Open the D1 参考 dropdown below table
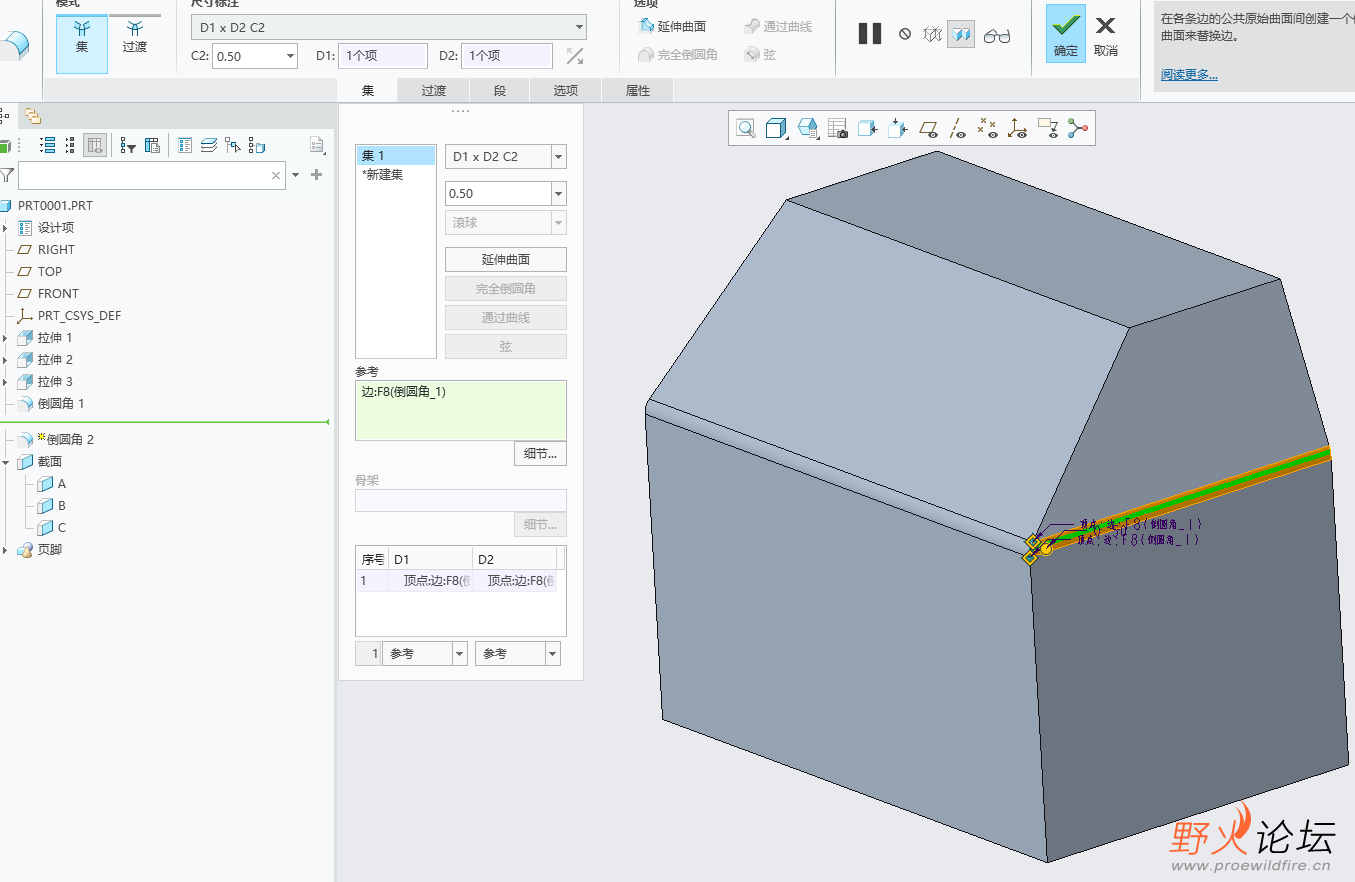 pos(460,653)
